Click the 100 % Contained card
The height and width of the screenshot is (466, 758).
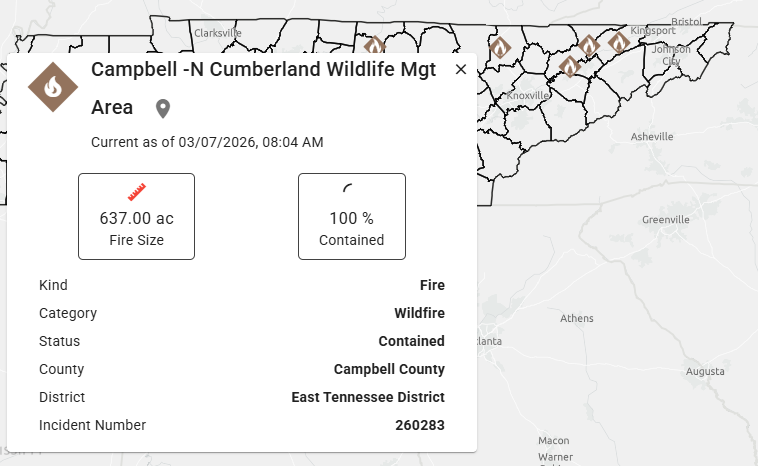coord(351,216)
